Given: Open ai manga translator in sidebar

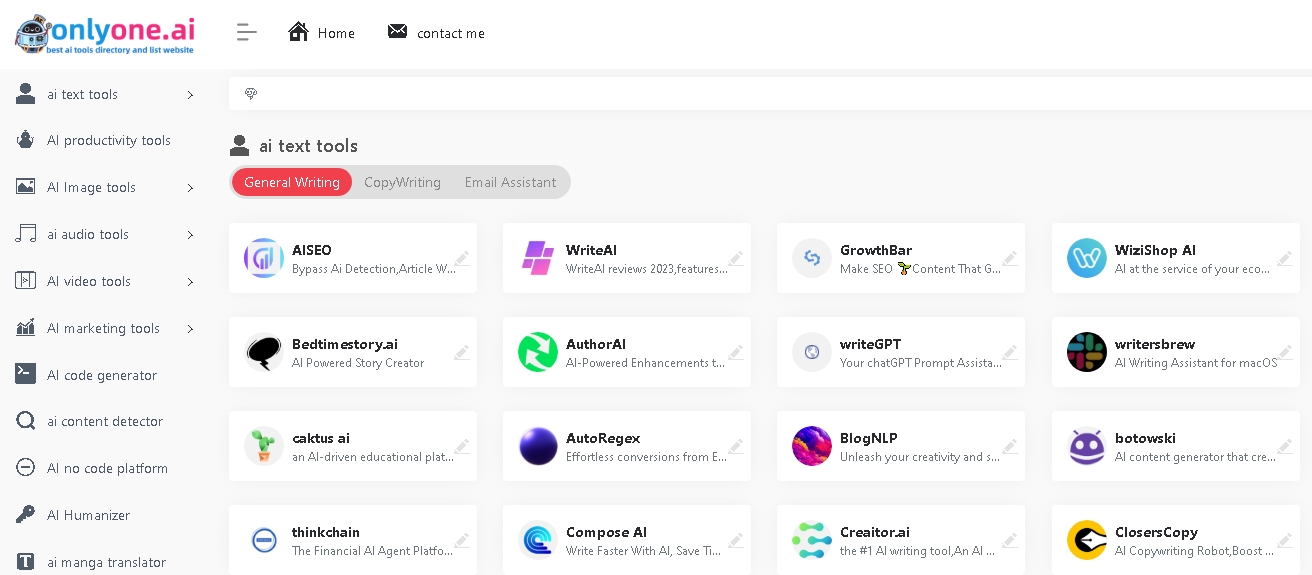Looking at the screenshot, I should [x=106, y=562].
